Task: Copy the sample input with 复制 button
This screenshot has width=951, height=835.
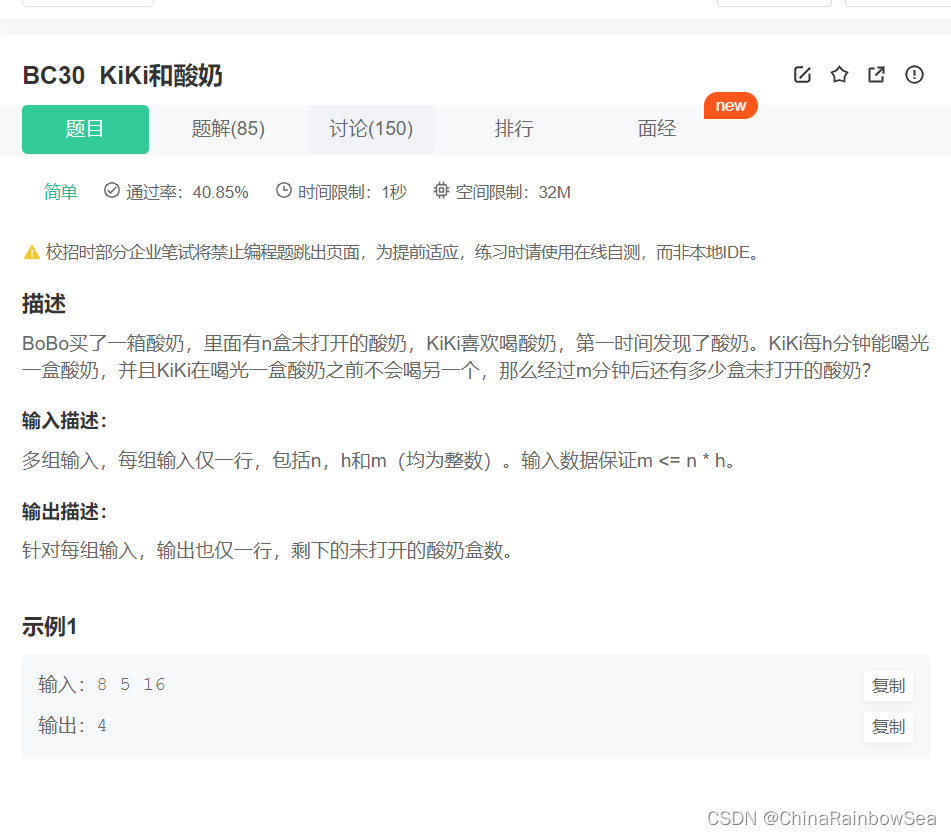Action: tap(888, 686)
